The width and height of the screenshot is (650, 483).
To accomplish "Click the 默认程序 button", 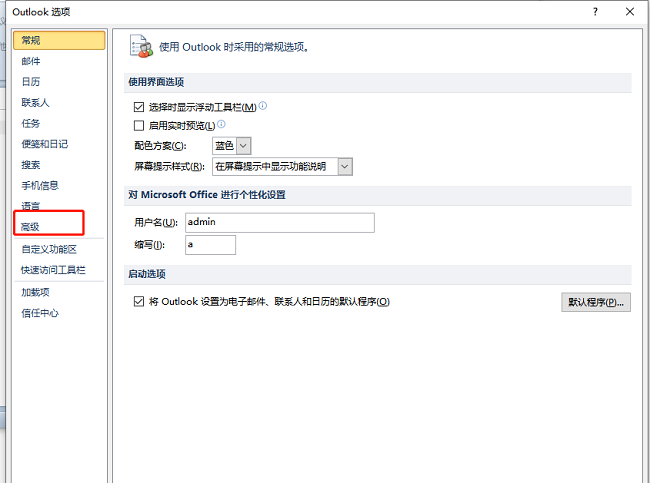I will click(x=595, y=302).
